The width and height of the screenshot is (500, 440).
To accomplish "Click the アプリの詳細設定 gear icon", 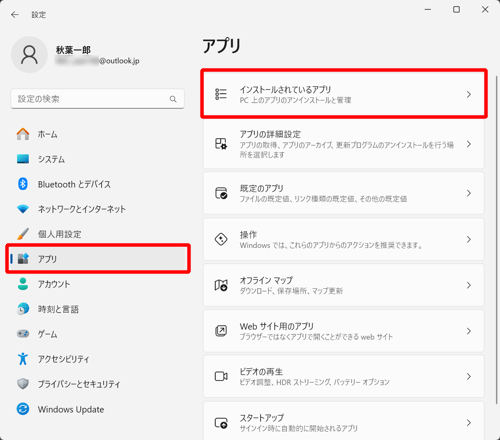I will tap(221, 144).
